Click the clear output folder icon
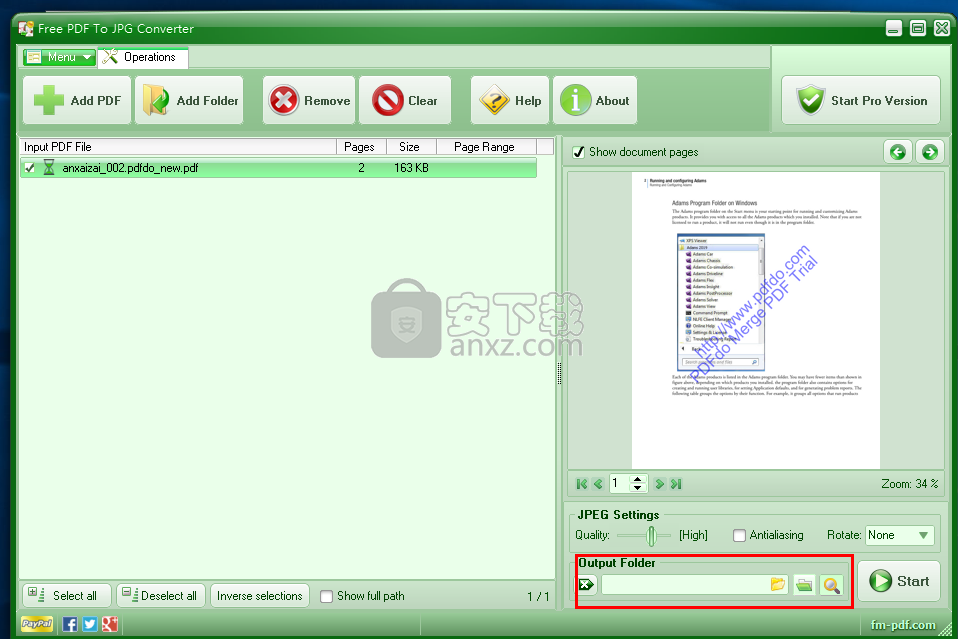958x639 pixels. (x=586, y=585)
